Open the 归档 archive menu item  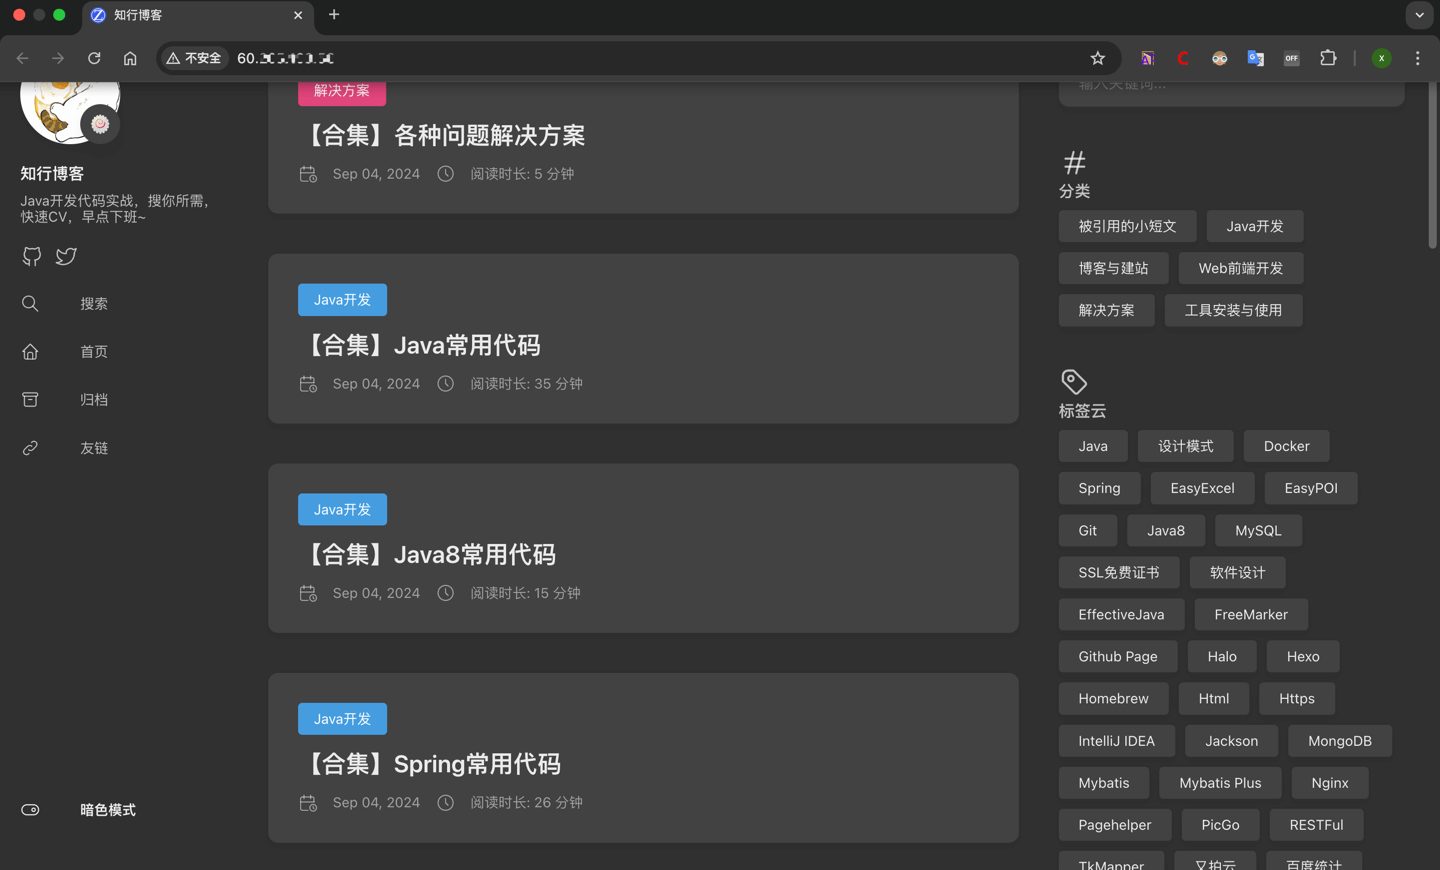pyautogui.click(x=94, y=399)
